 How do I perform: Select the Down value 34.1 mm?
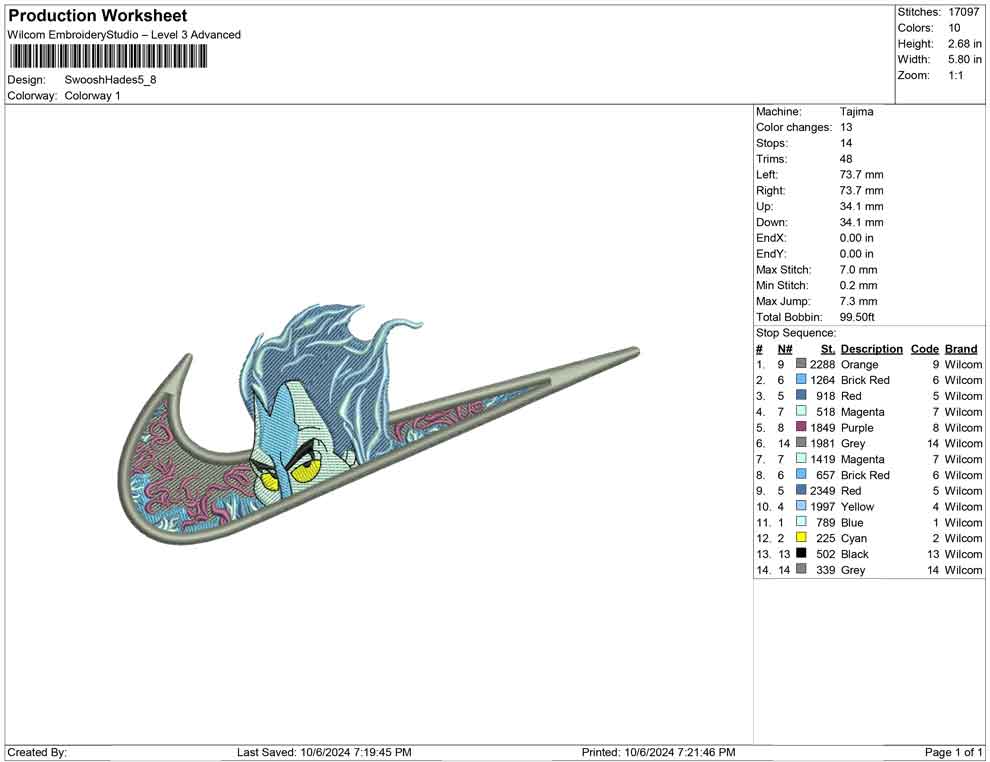coord(861,222)
